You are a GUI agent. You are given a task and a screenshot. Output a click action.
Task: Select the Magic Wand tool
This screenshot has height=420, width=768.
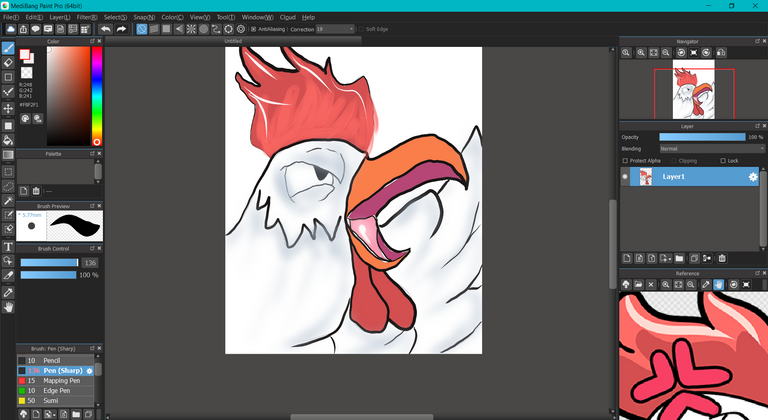[8, 201]
